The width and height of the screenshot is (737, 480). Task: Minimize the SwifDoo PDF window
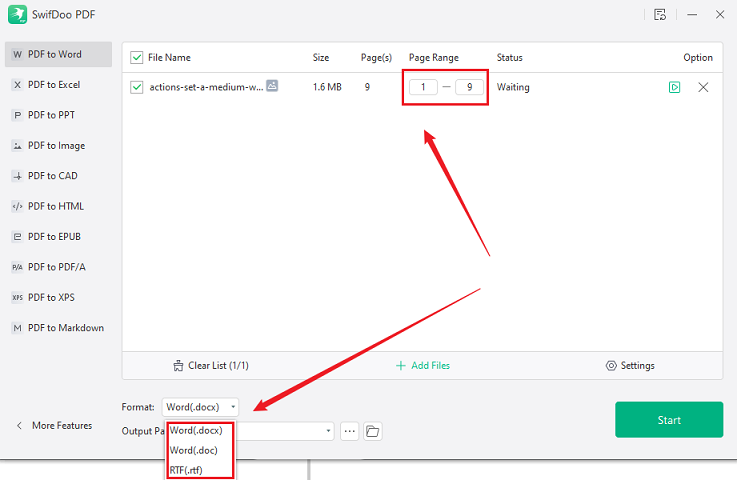(x=692, y=15)
